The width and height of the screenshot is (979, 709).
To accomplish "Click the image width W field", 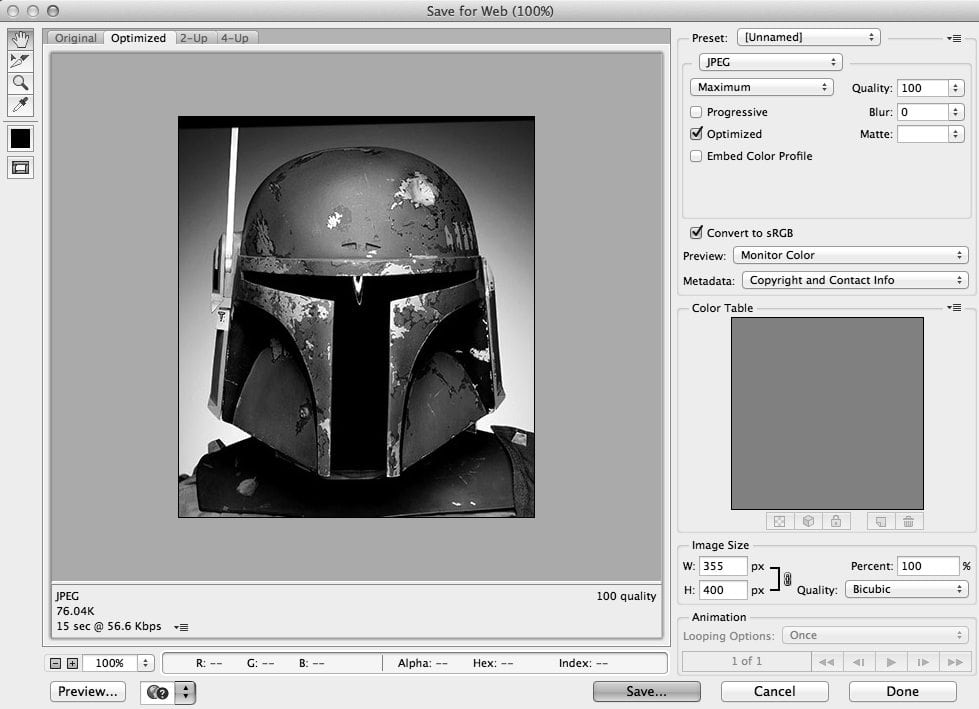I will (723, 566).
